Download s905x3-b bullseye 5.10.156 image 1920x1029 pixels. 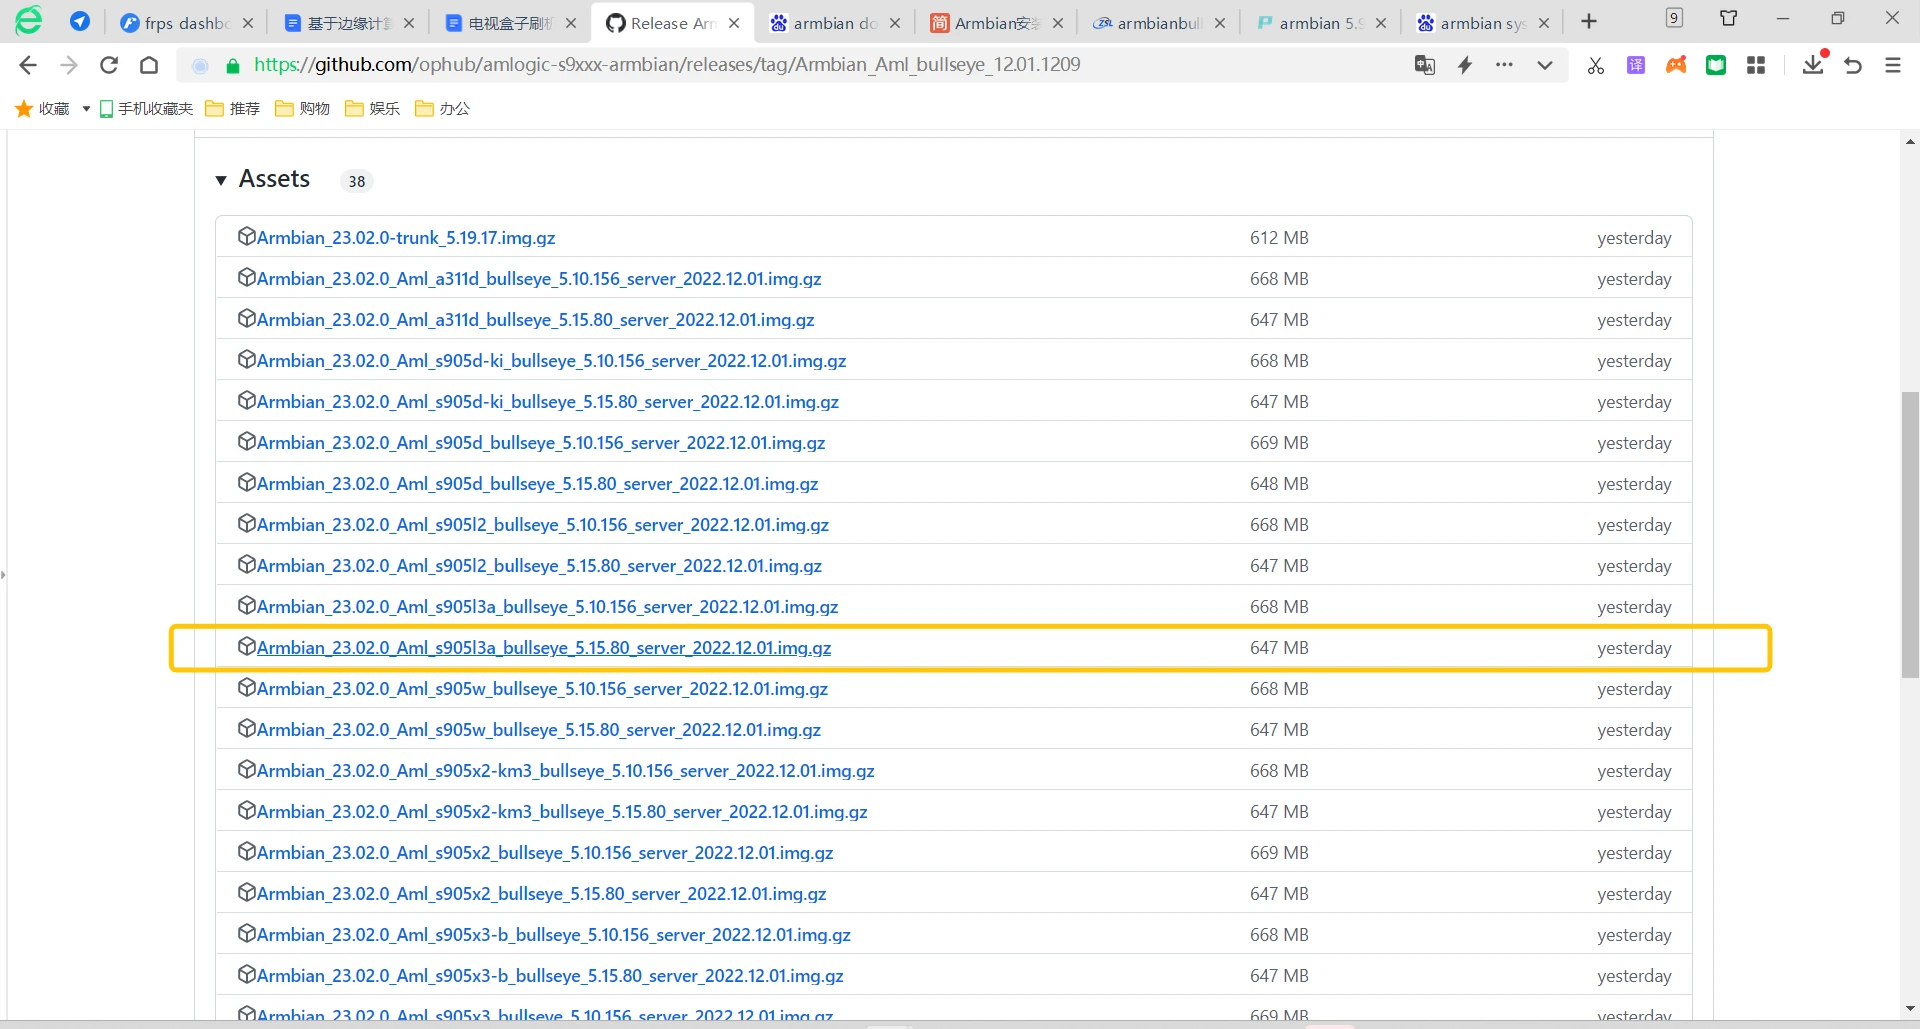(553, 935)
